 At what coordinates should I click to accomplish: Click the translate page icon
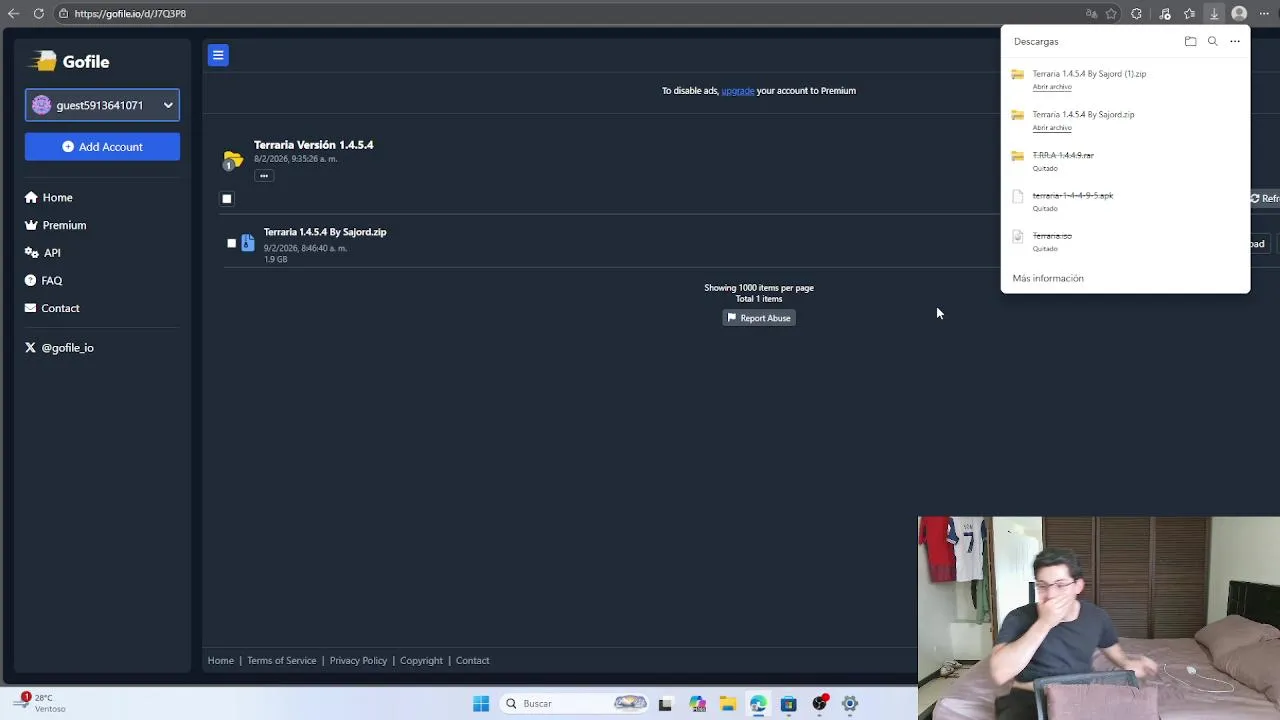pos(1091,14)
